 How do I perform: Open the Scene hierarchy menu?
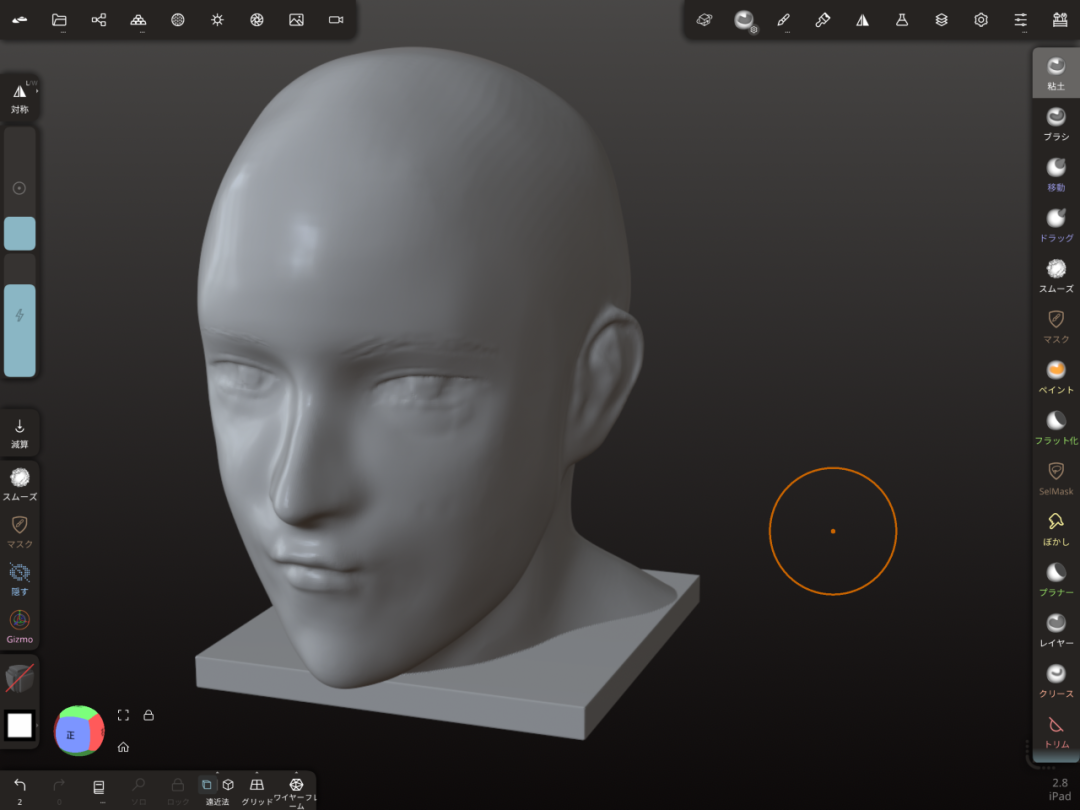pos(98,20)
